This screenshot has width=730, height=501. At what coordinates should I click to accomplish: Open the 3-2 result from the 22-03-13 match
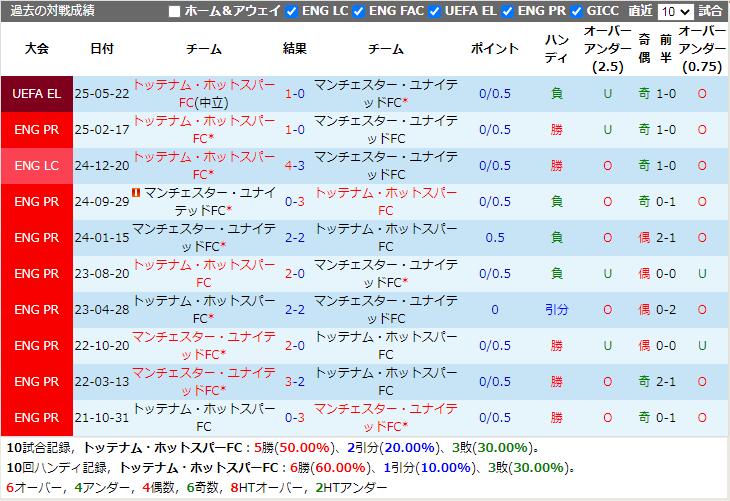click(295, 381)
